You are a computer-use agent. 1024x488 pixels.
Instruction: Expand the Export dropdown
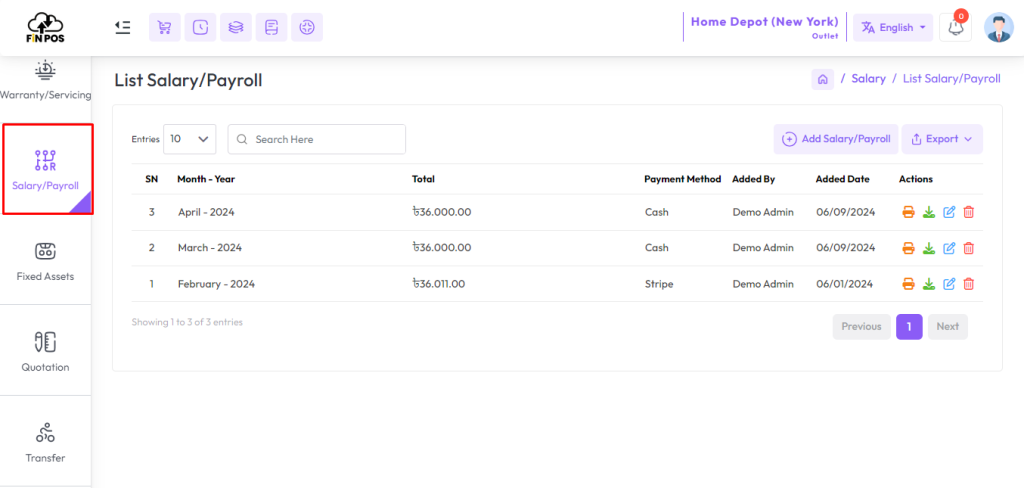(942, 139)
